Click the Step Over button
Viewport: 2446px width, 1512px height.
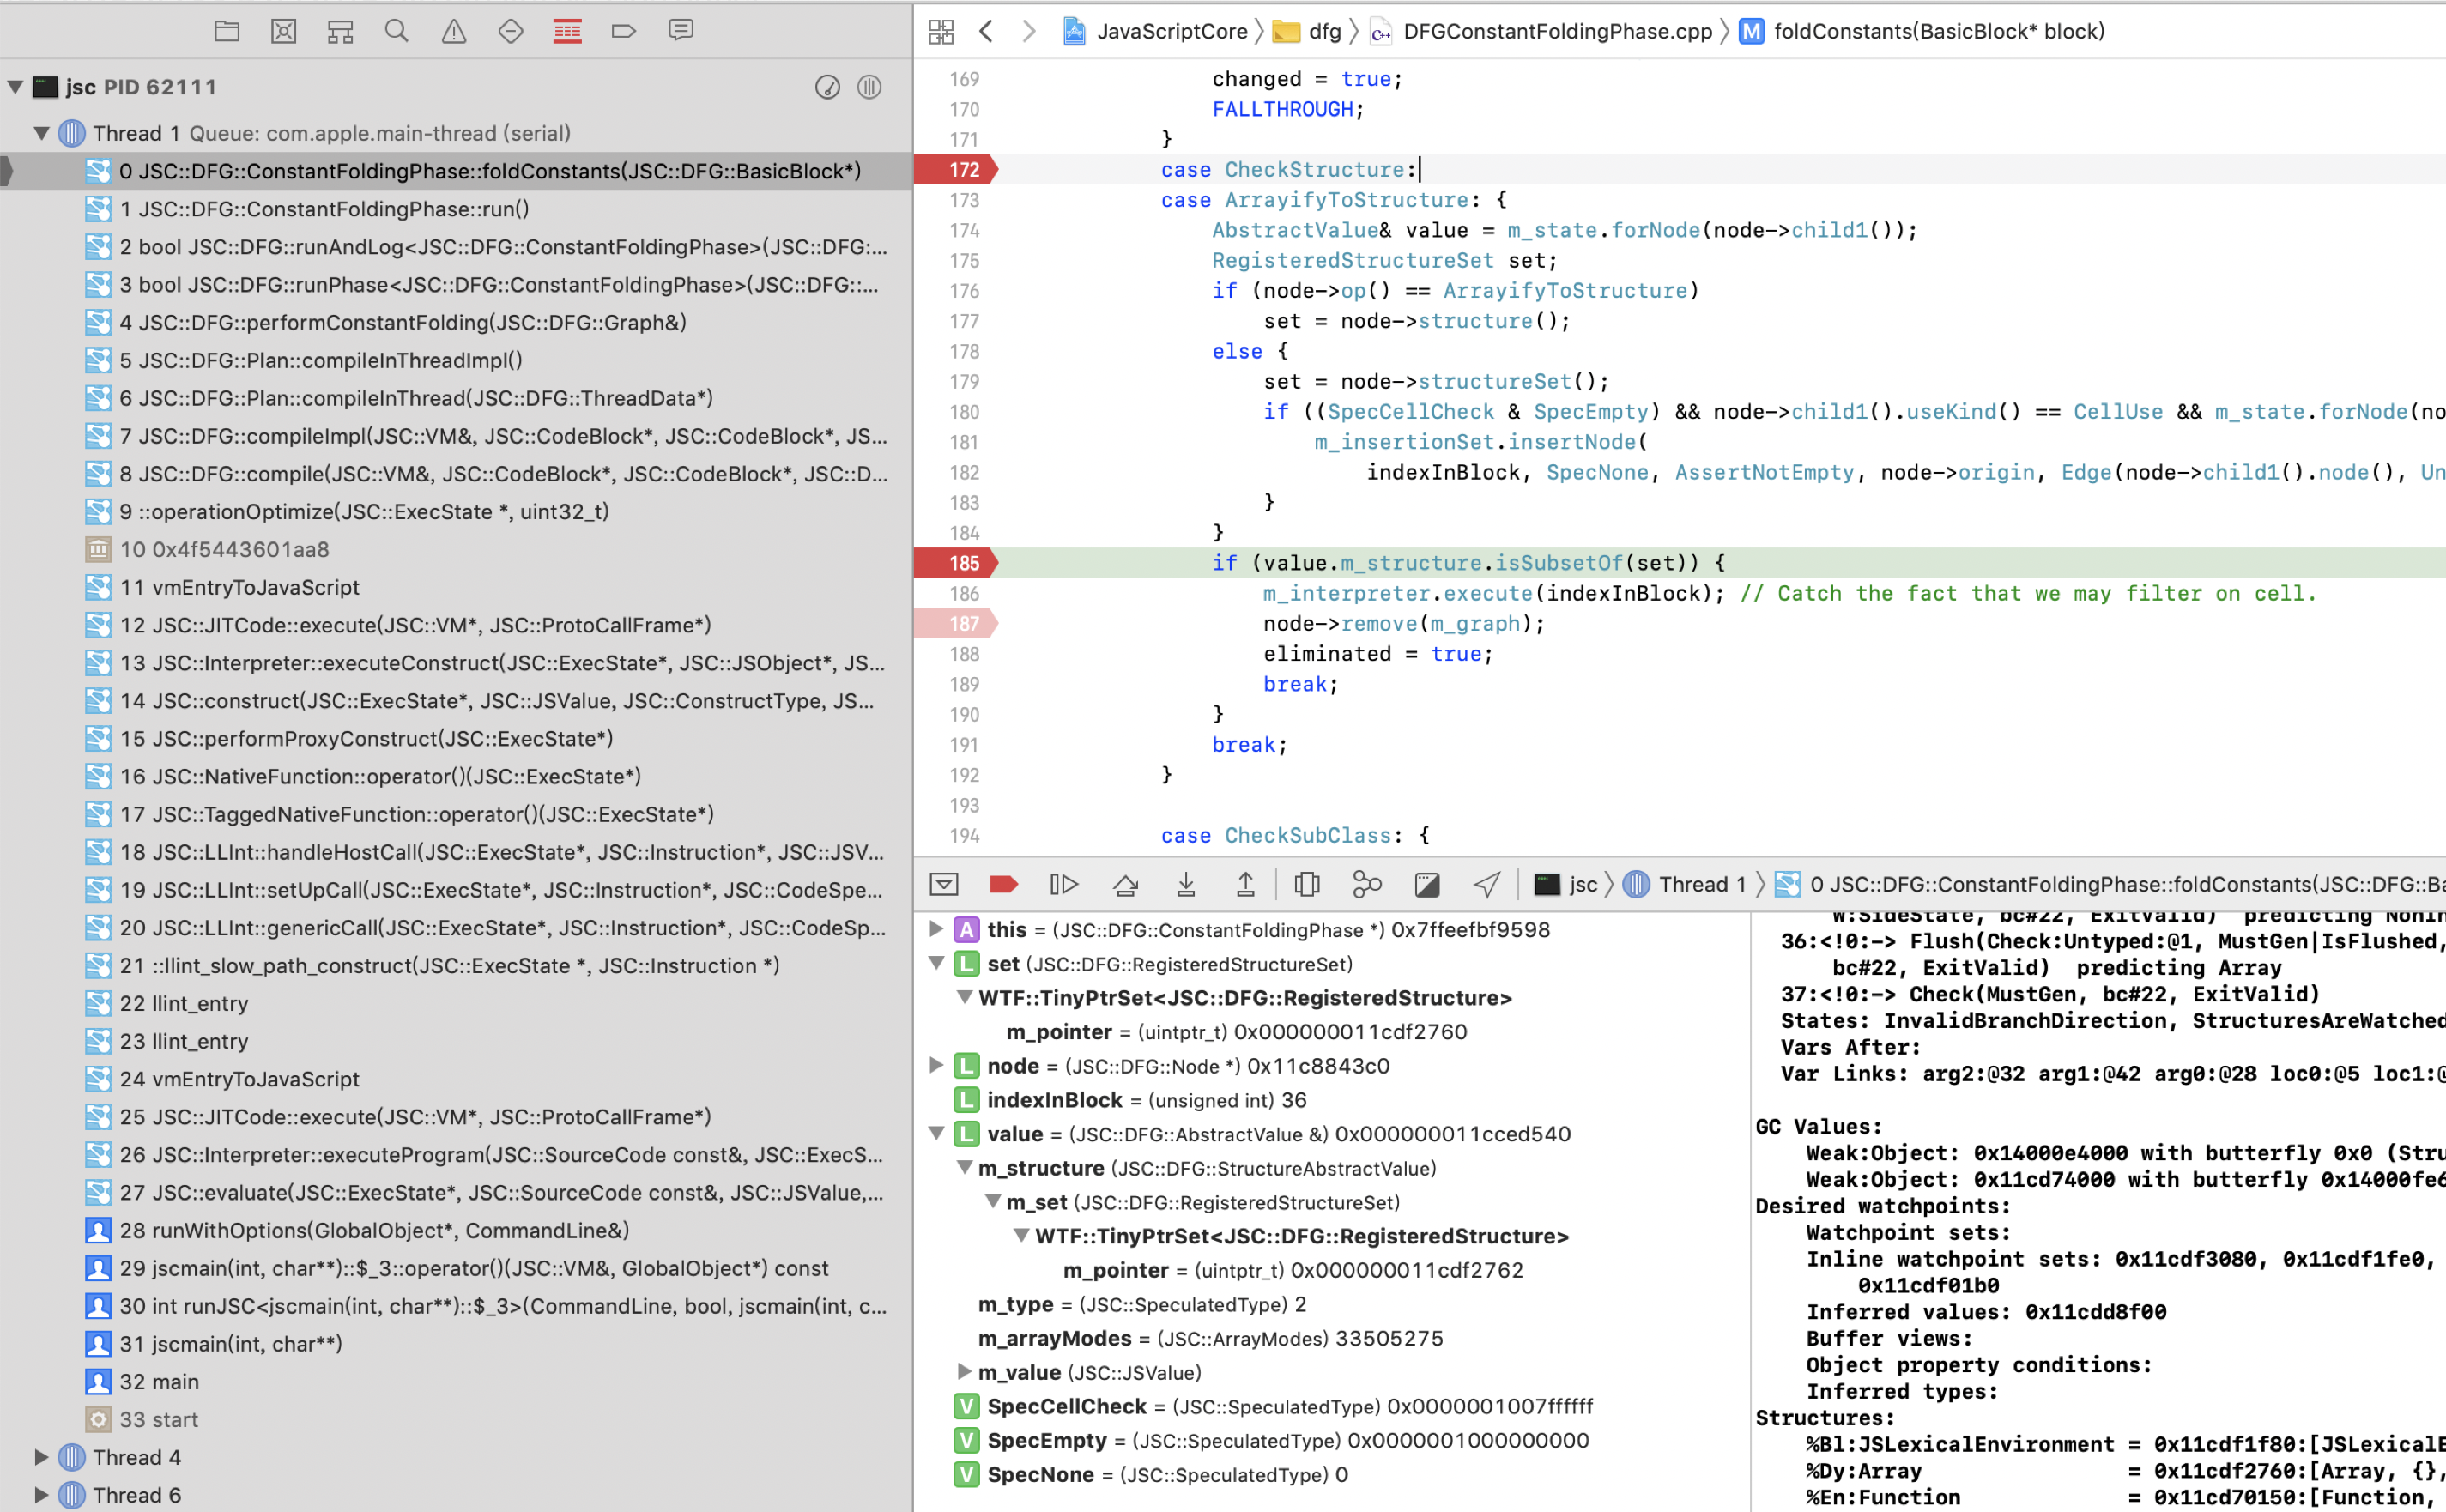[x=1125, y=884]
